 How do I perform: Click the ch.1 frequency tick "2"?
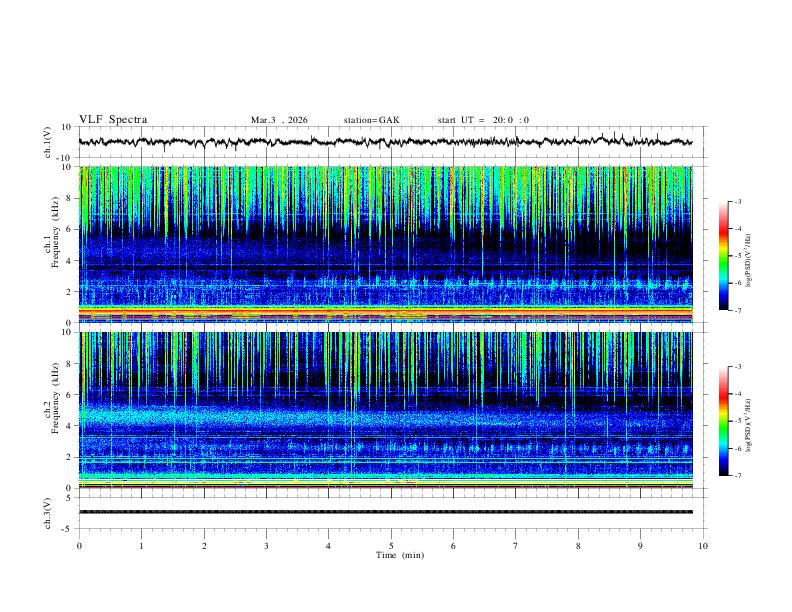69,292
